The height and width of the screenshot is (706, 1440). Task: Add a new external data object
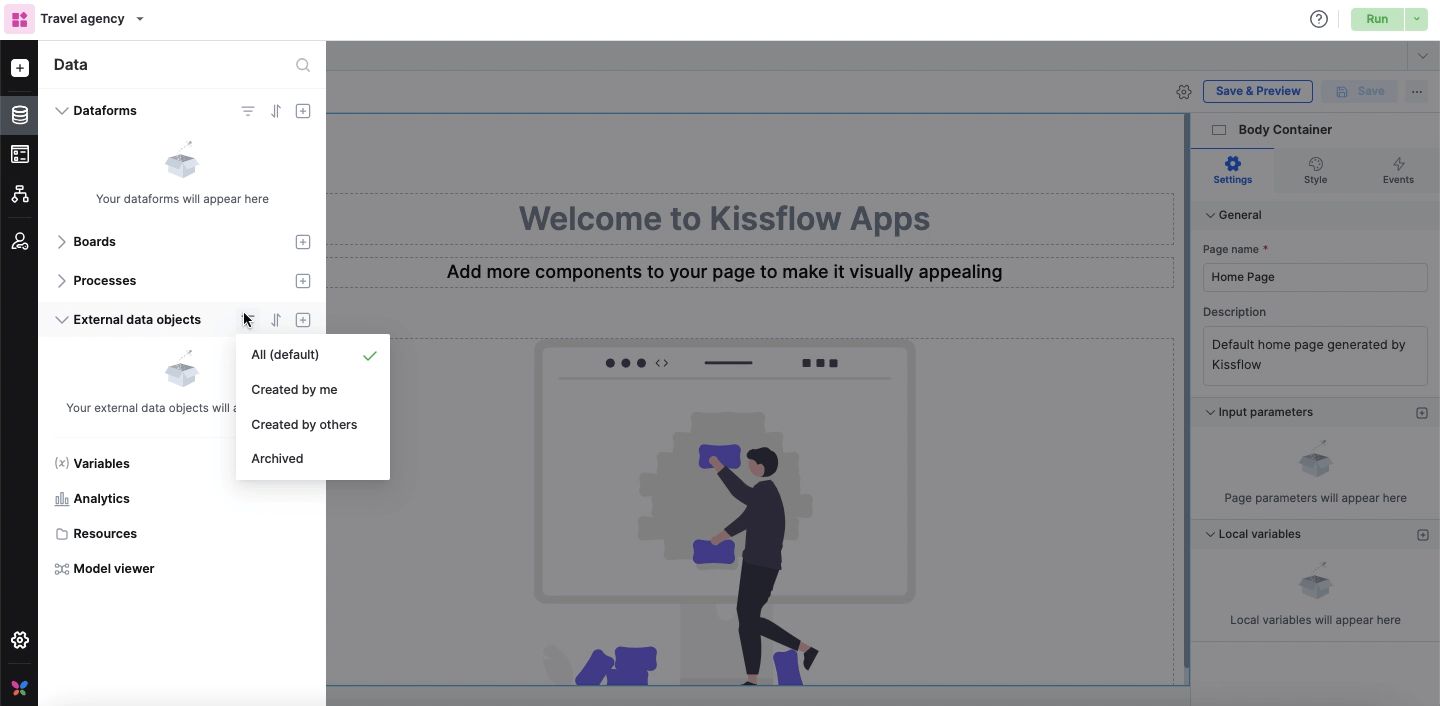[x=303, y=320]
